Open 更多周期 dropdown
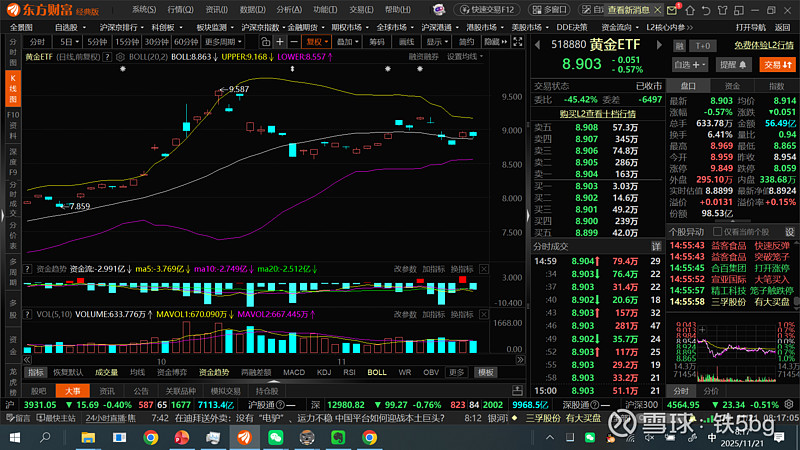This screenshot has height=450, width=800. pyautogui.click(x=223, y=42)
